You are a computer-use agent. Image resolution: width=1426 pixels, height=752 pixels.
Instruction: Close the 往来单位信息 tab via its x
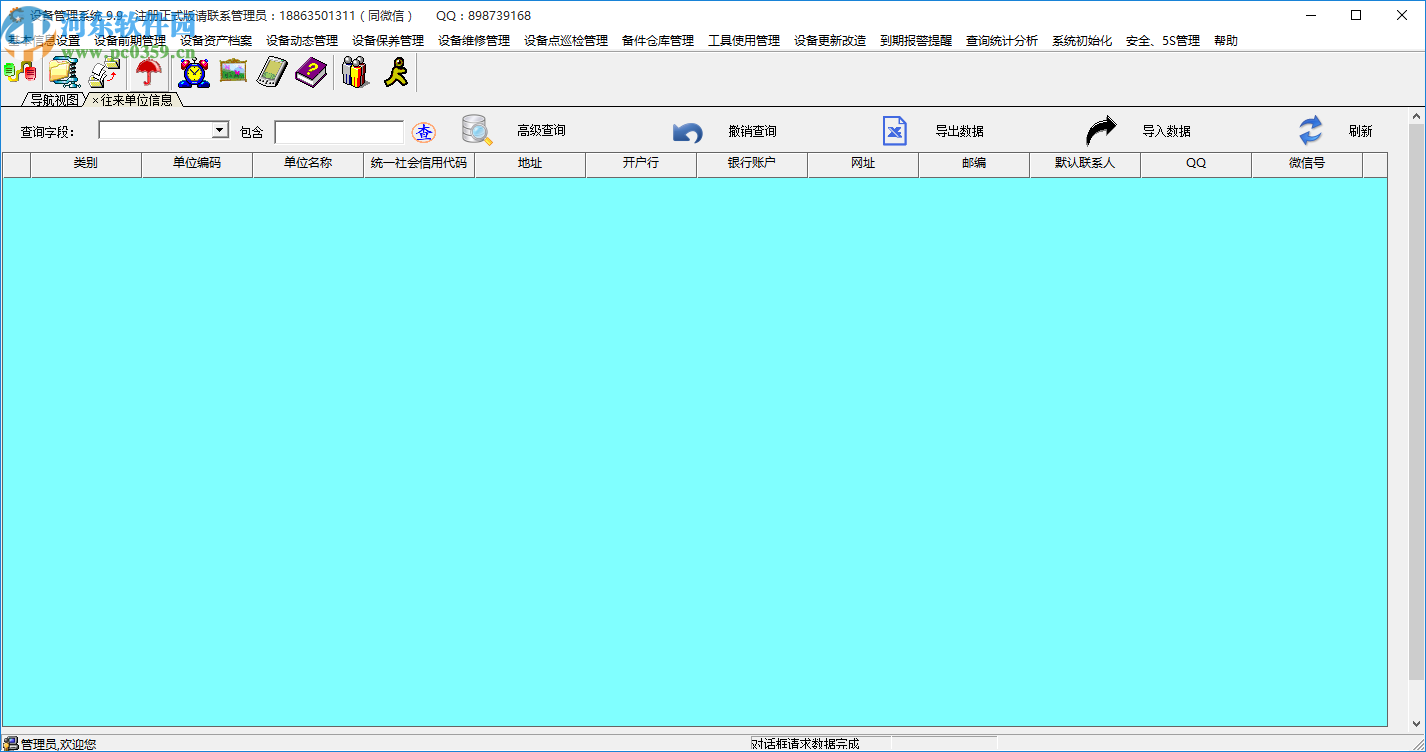point(96,100)
